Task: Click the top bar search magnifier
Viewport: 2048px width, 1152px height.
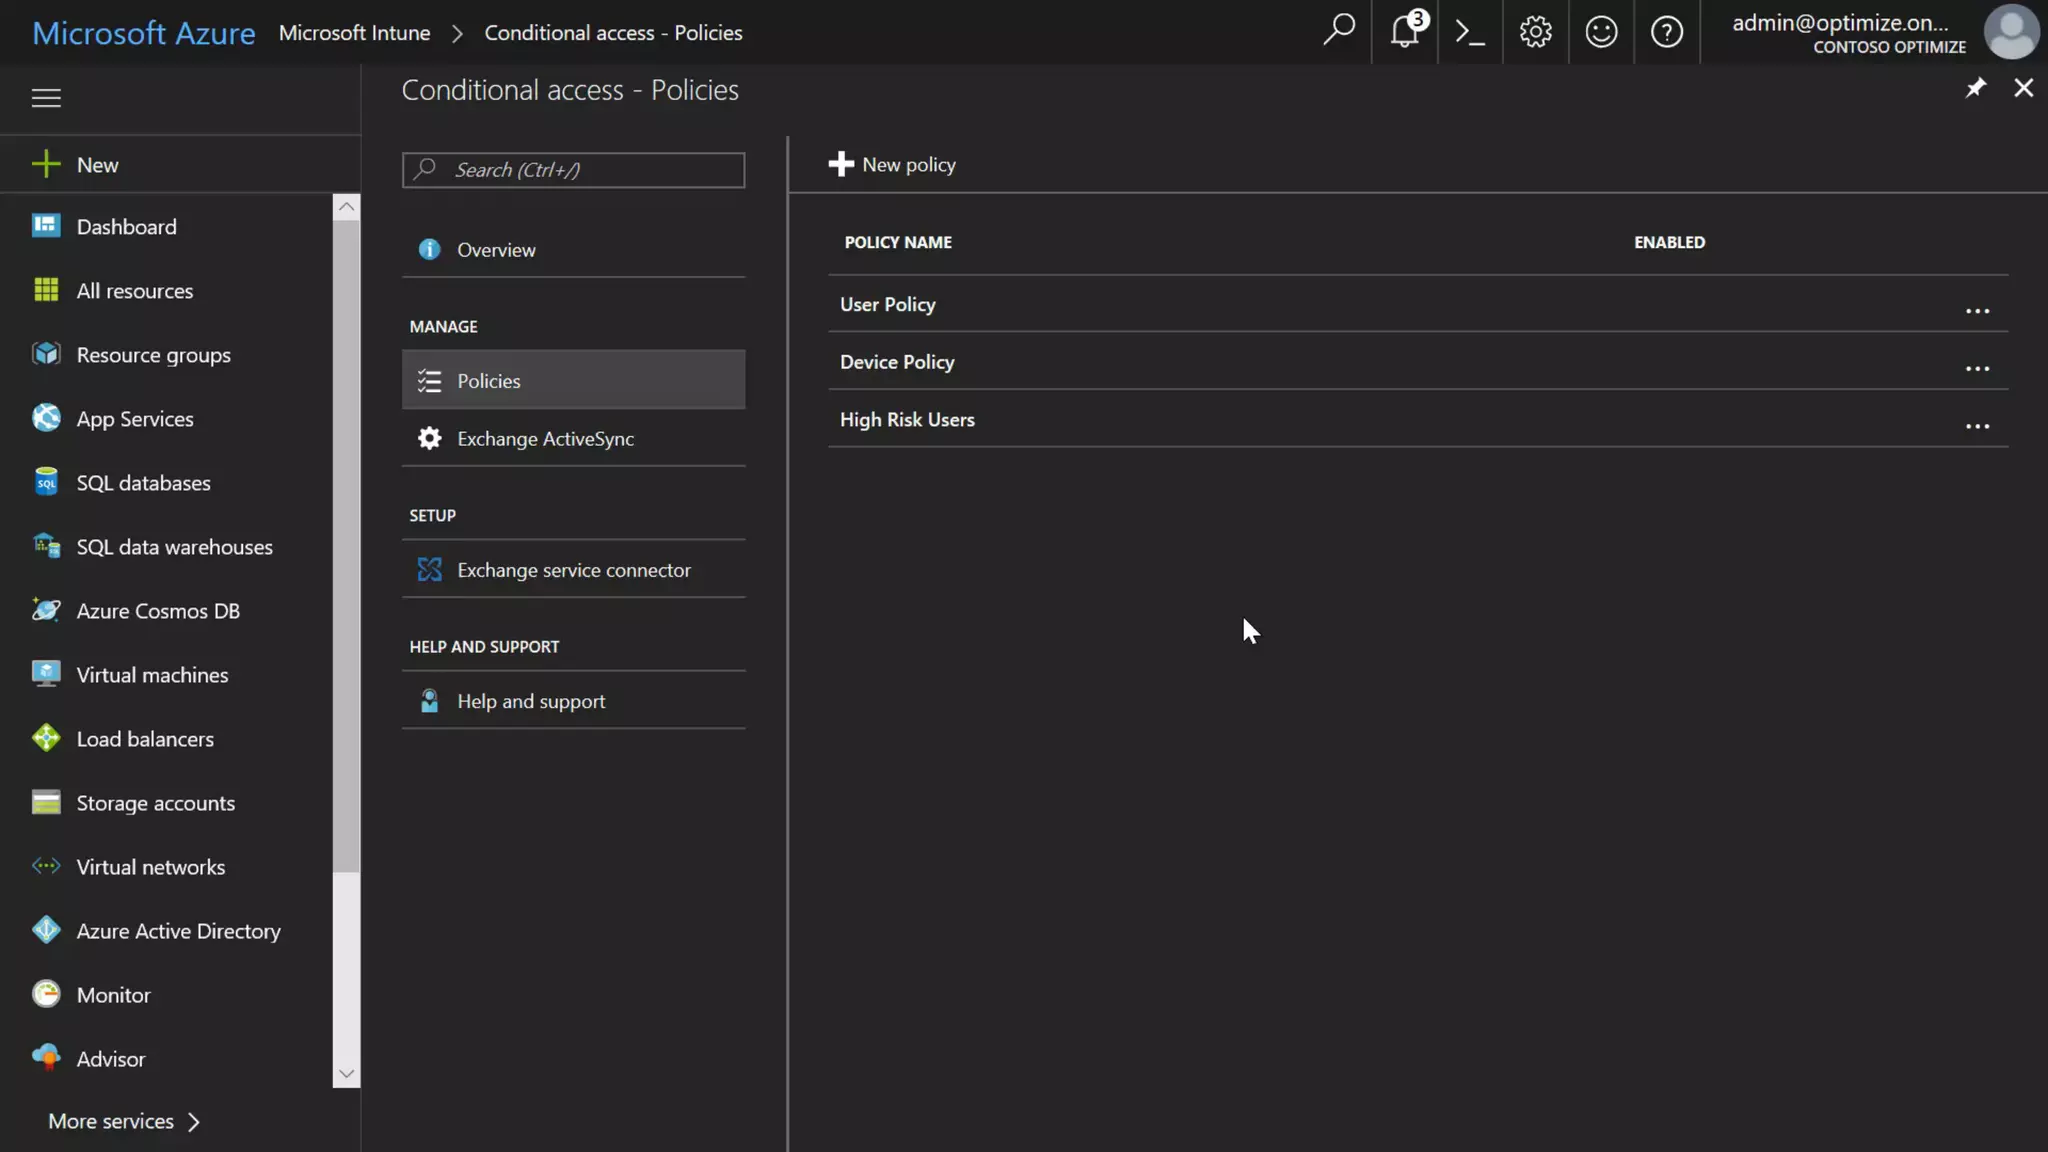Action: pos(1338,30)
